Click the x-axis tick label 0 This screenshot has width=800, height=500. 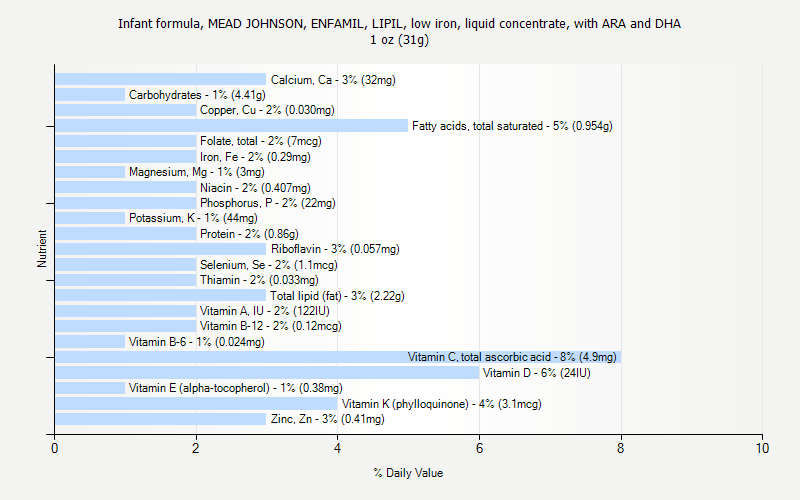click(55, 448)
